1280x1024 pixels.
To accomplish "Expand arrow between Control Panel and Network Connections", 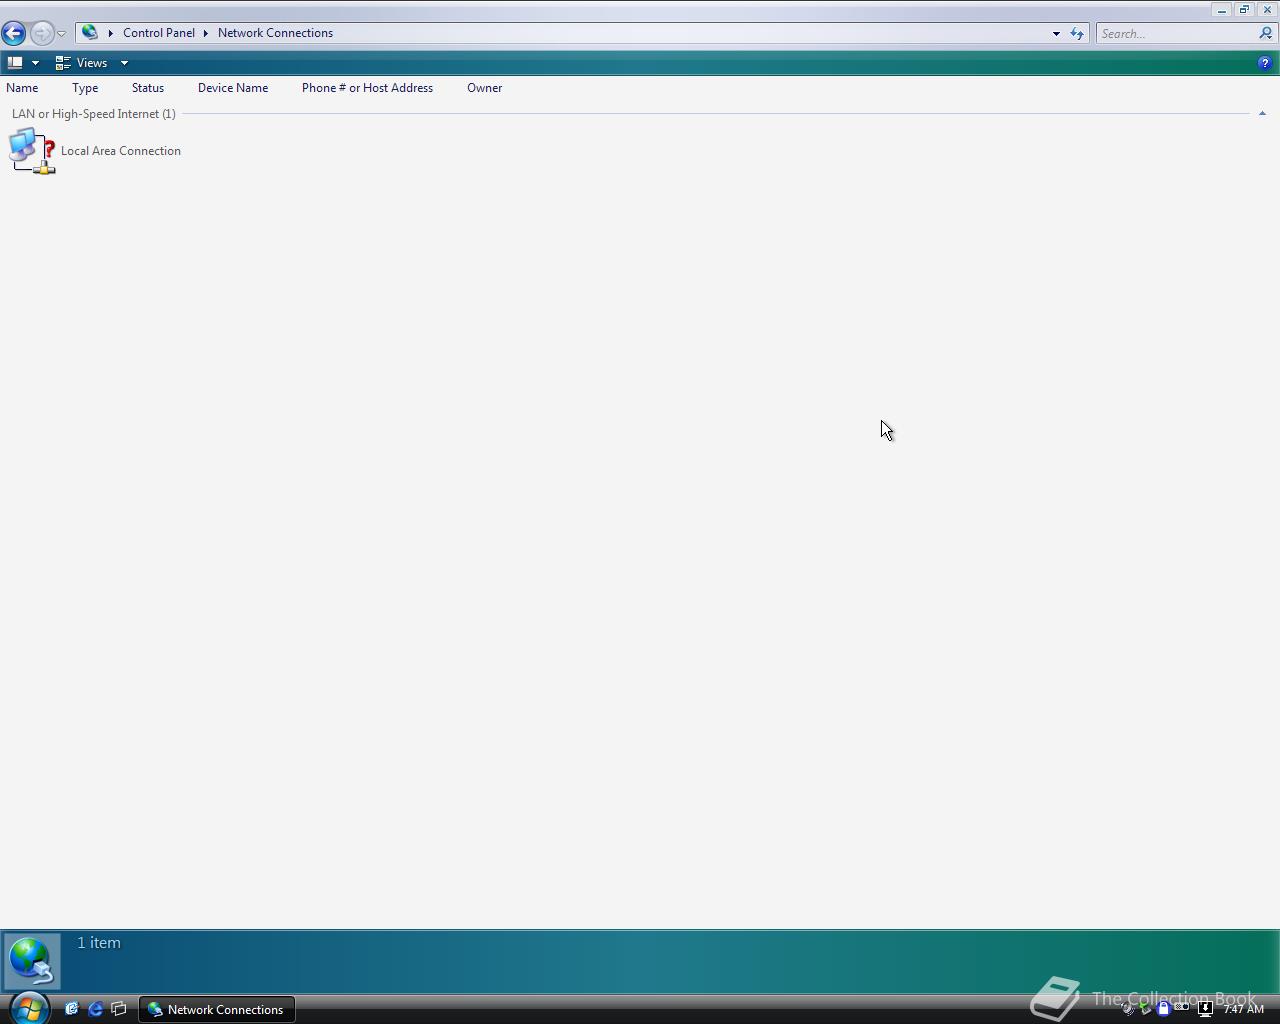I will (206, 33).
